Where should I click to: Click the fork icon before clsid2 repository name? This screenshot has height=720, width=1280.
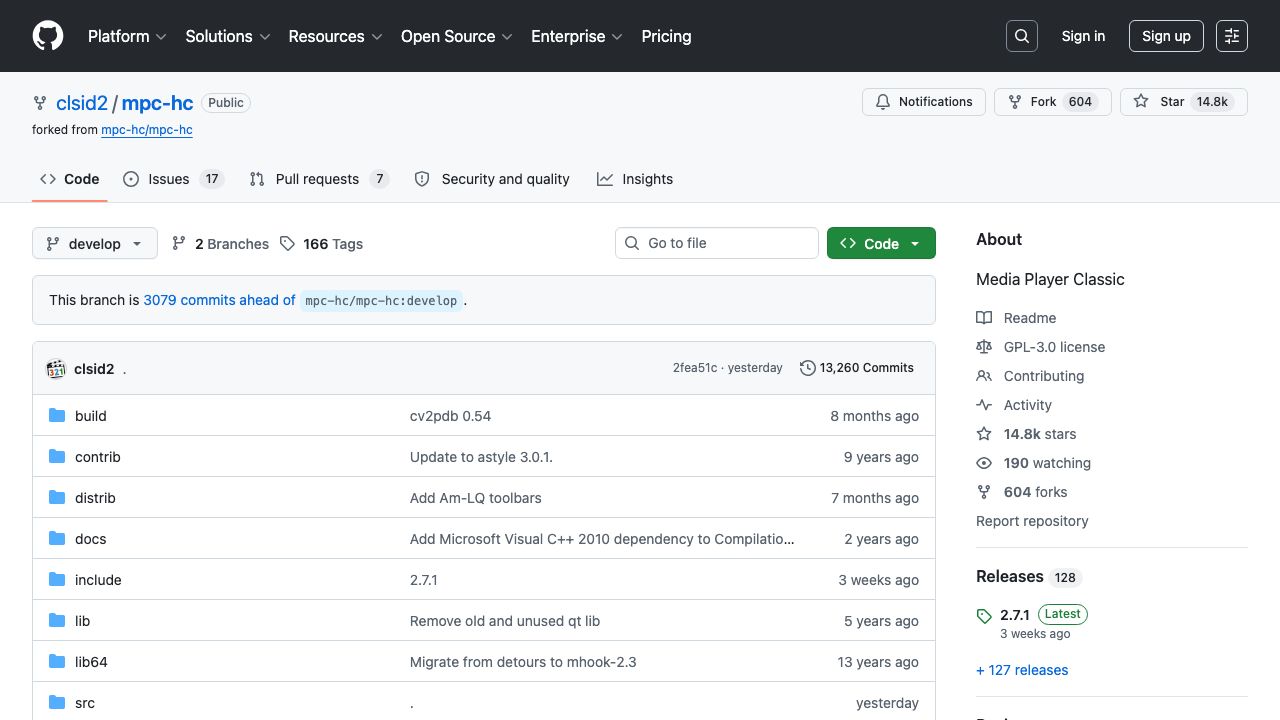coord(40,103)
